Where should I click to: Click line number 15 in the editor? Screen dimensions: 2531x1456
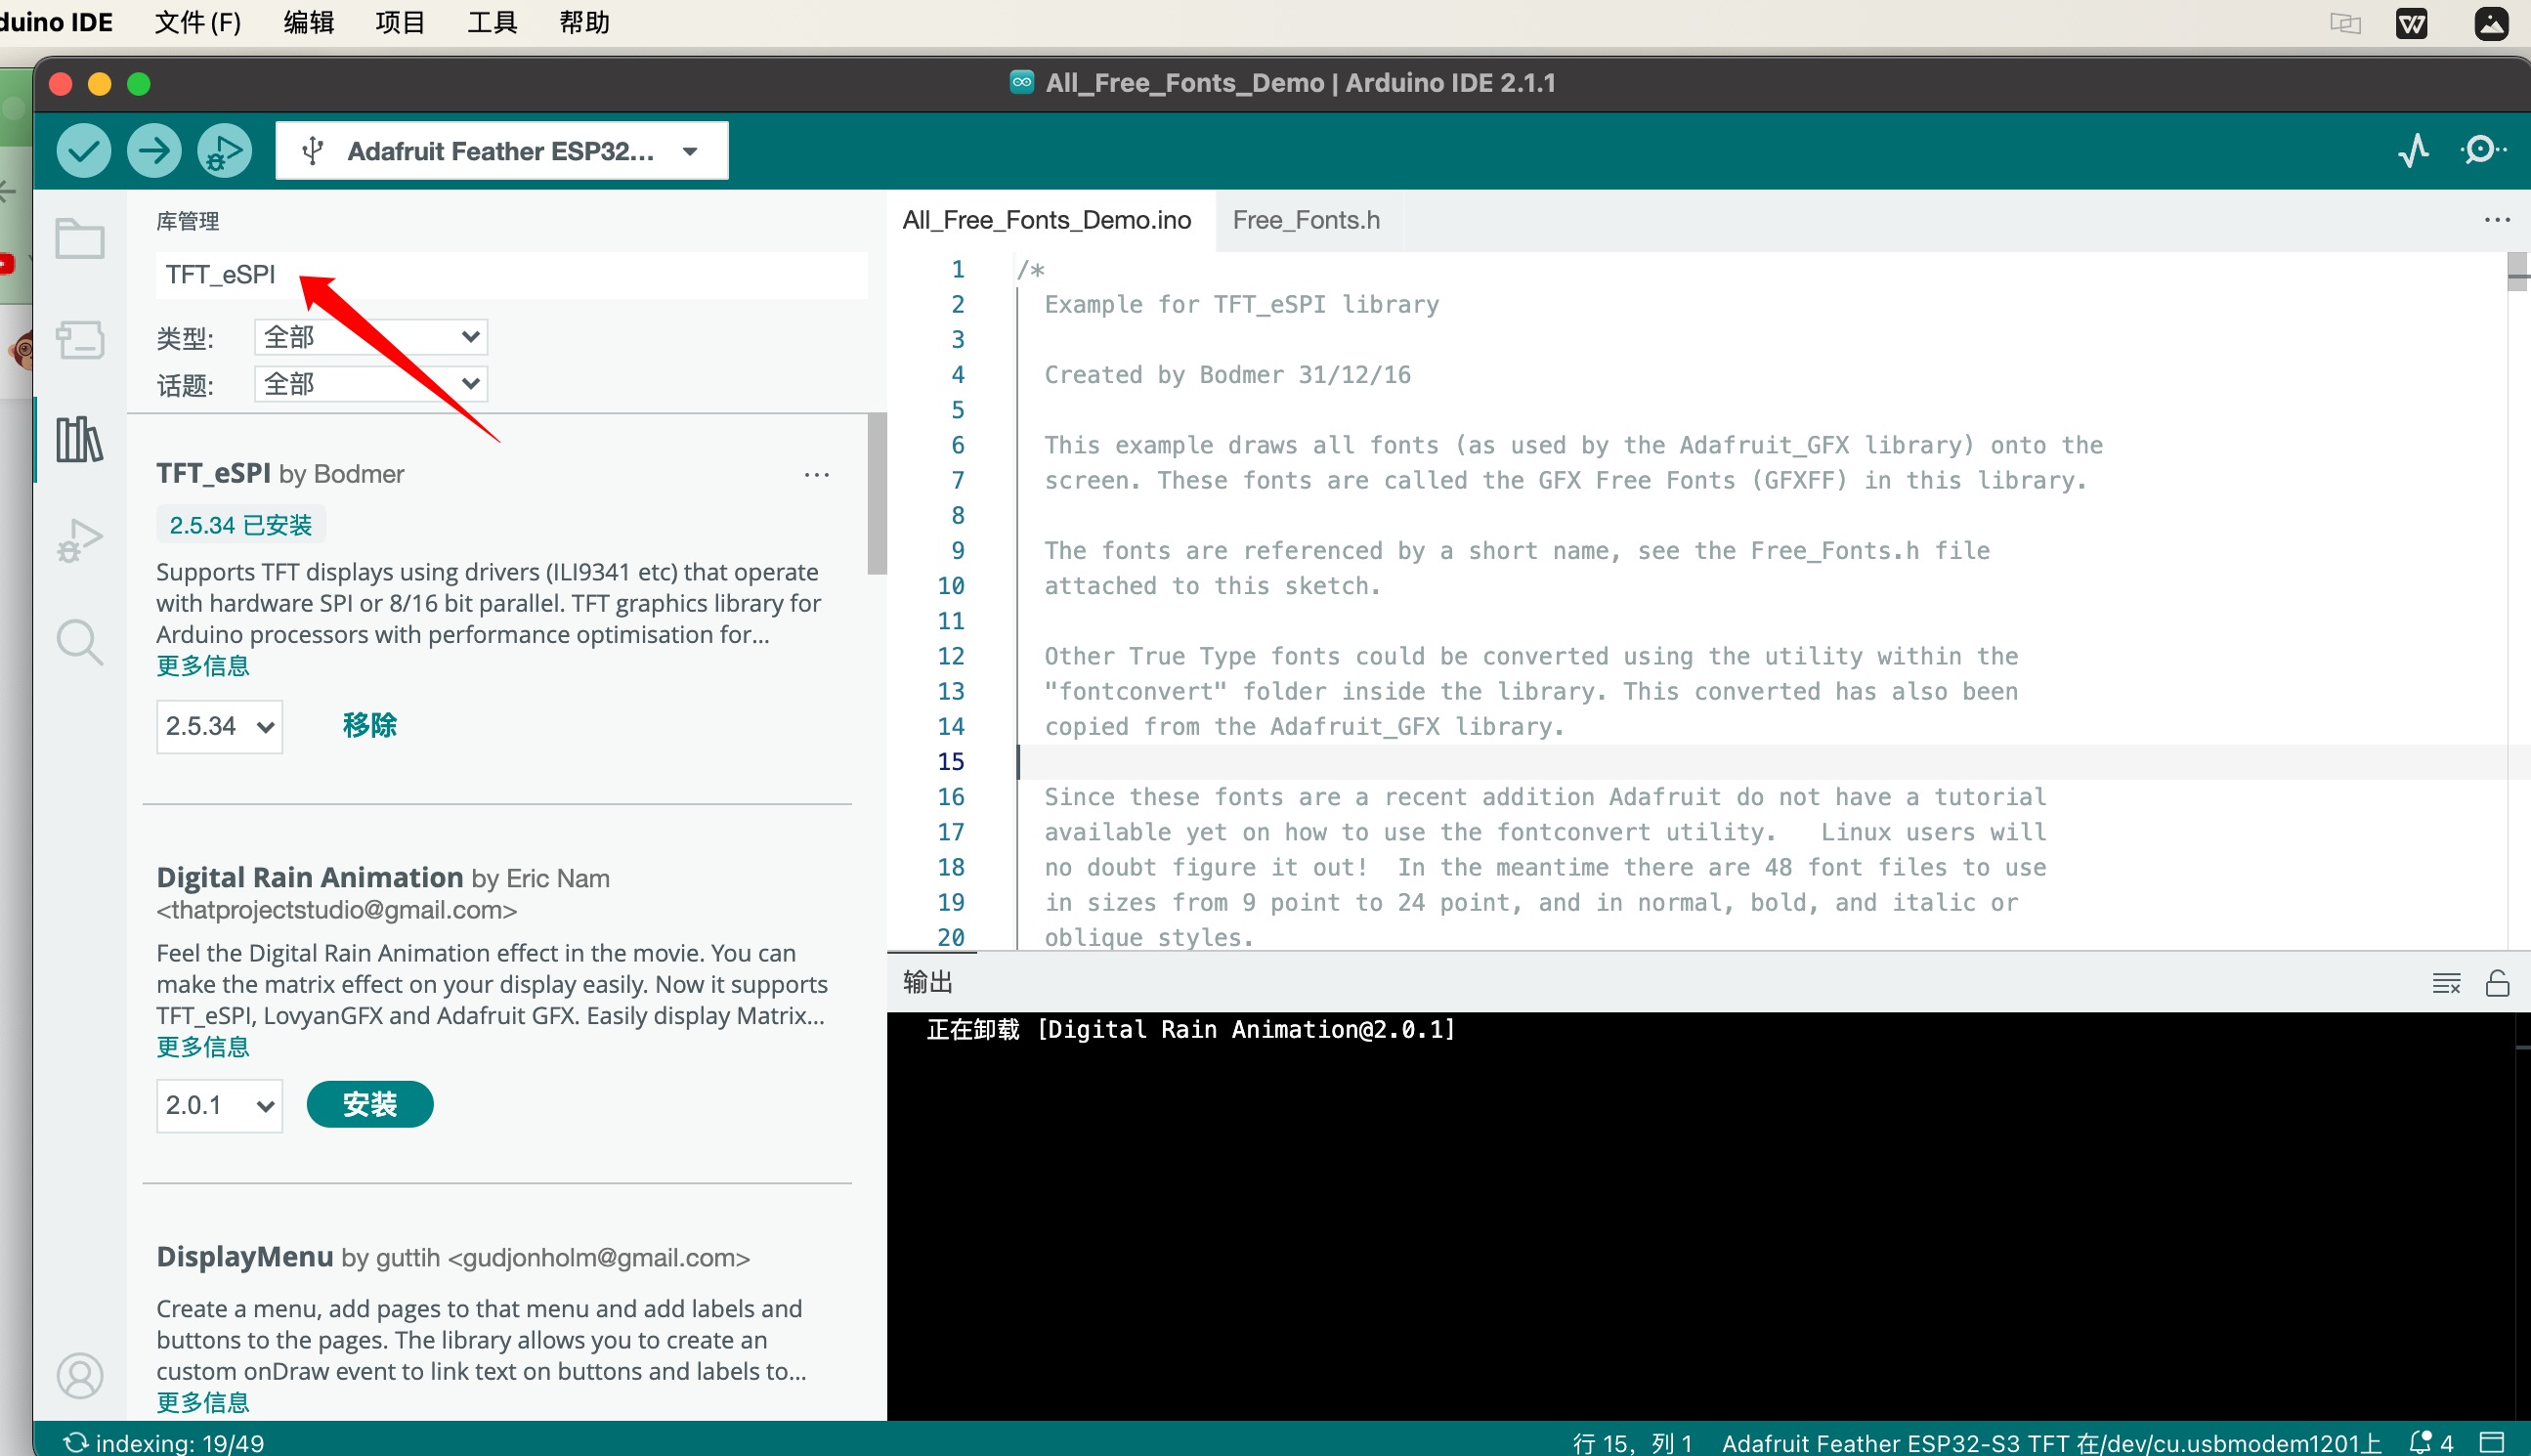tap(951, 762)
